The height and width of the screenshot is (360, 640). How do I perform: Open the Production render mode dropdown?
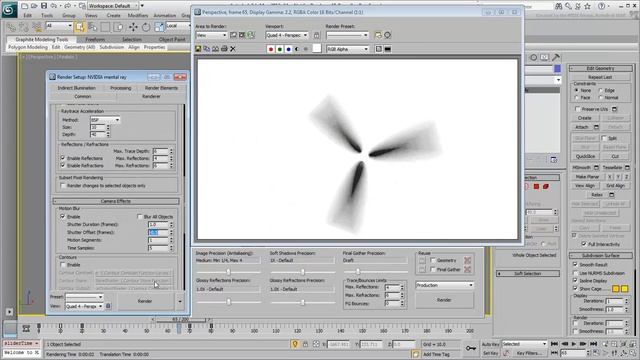click(x=444, y=285)
